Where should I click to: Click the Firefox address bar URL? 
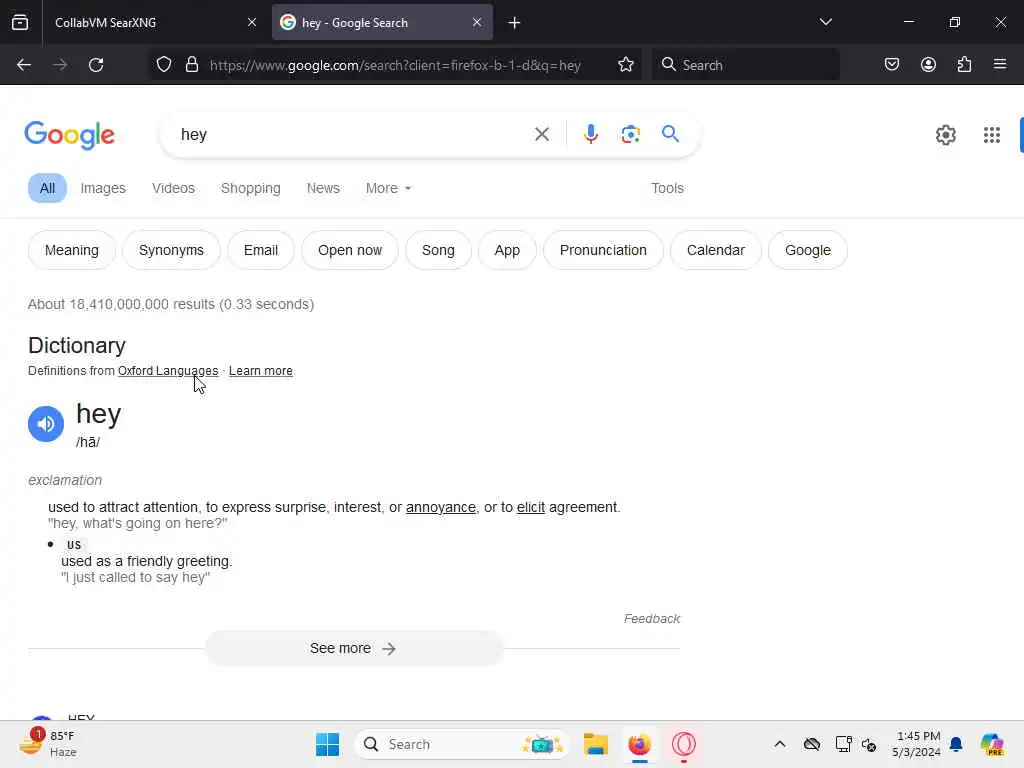(395, 65)
